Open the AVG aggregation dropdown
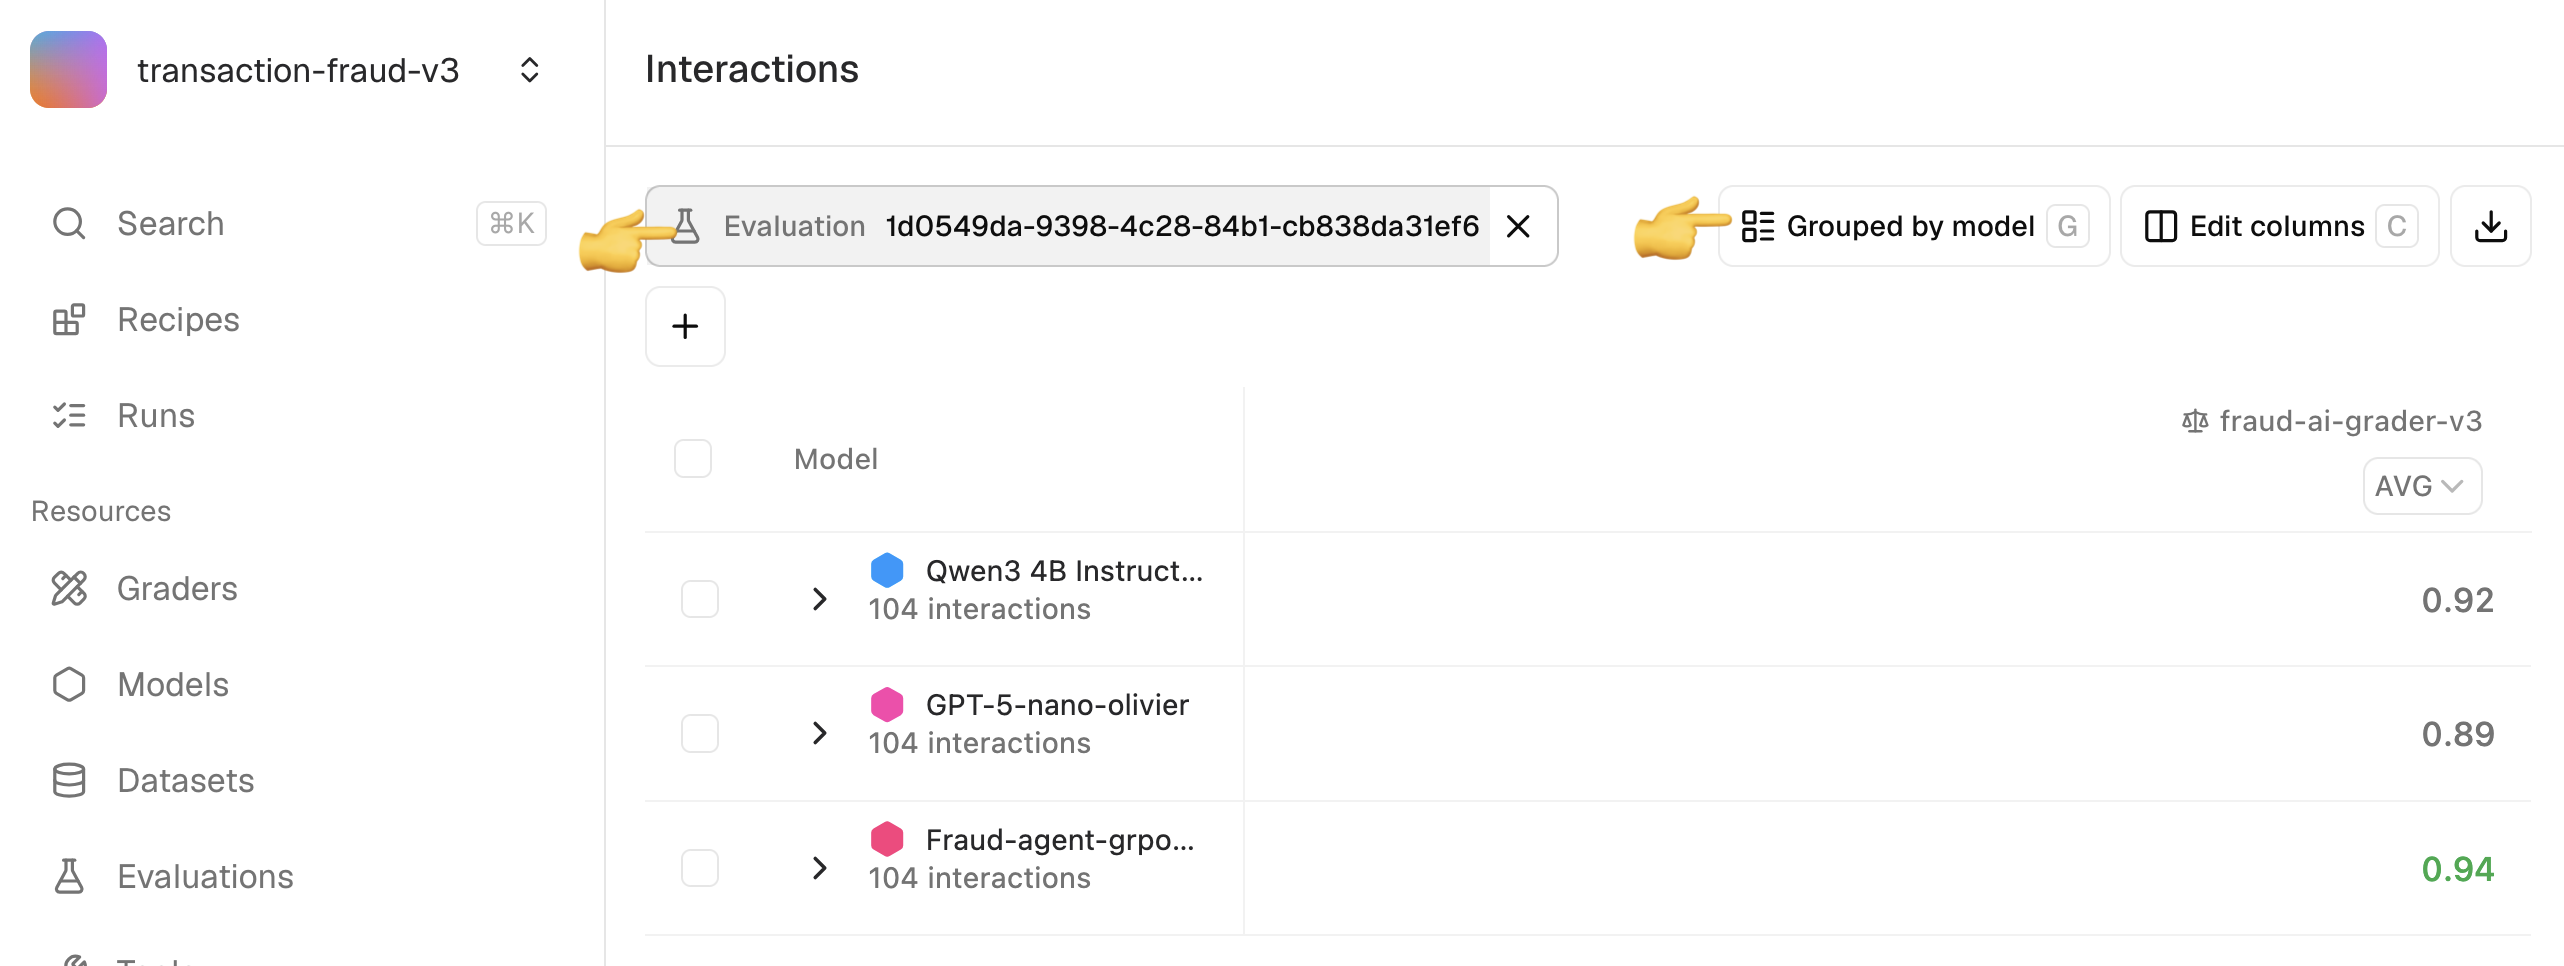Screen dimensions: 2564x966 (x=2421, y=486)
